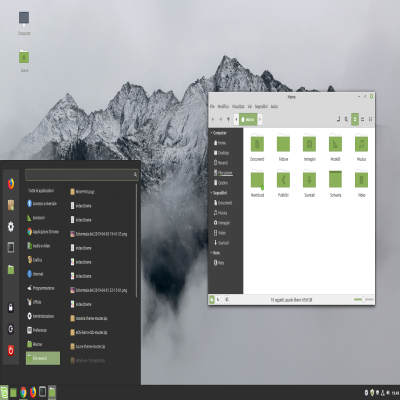Screen dimensions: 400x400
Task: Open the Modifica menu in file manager
Action: 223,106
